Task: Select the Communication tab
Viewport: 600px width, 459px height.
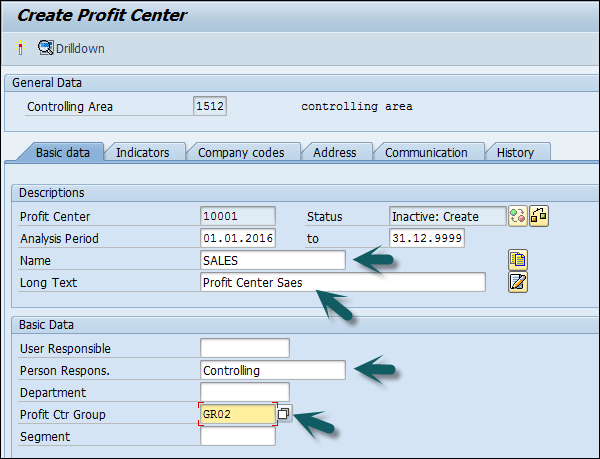Action: coord(426,153)
